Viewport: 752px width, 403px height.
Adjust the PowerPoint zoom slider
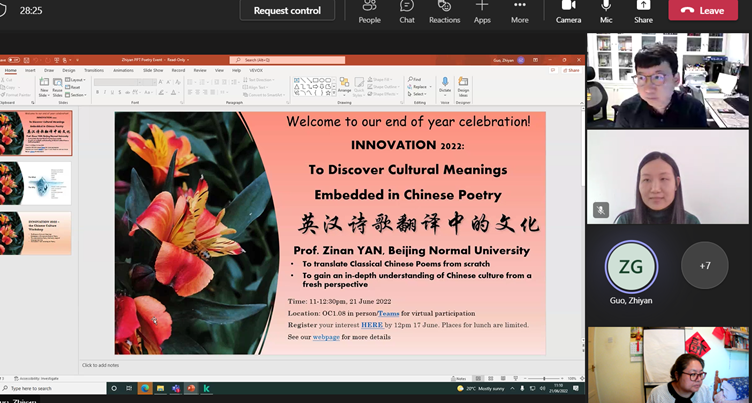coord(543,378)
